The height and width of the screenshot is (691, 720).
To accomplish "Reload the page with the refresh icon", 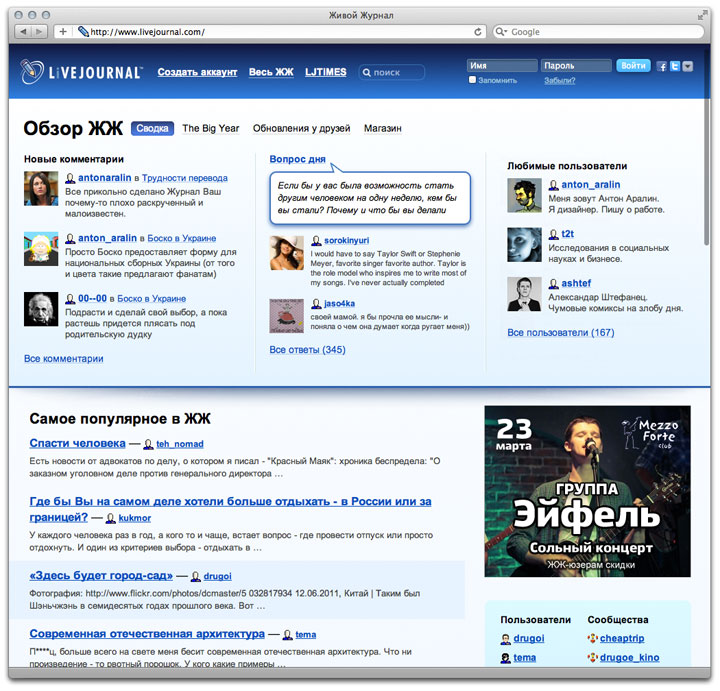I will pyautogui.click(x=478, y=31).
